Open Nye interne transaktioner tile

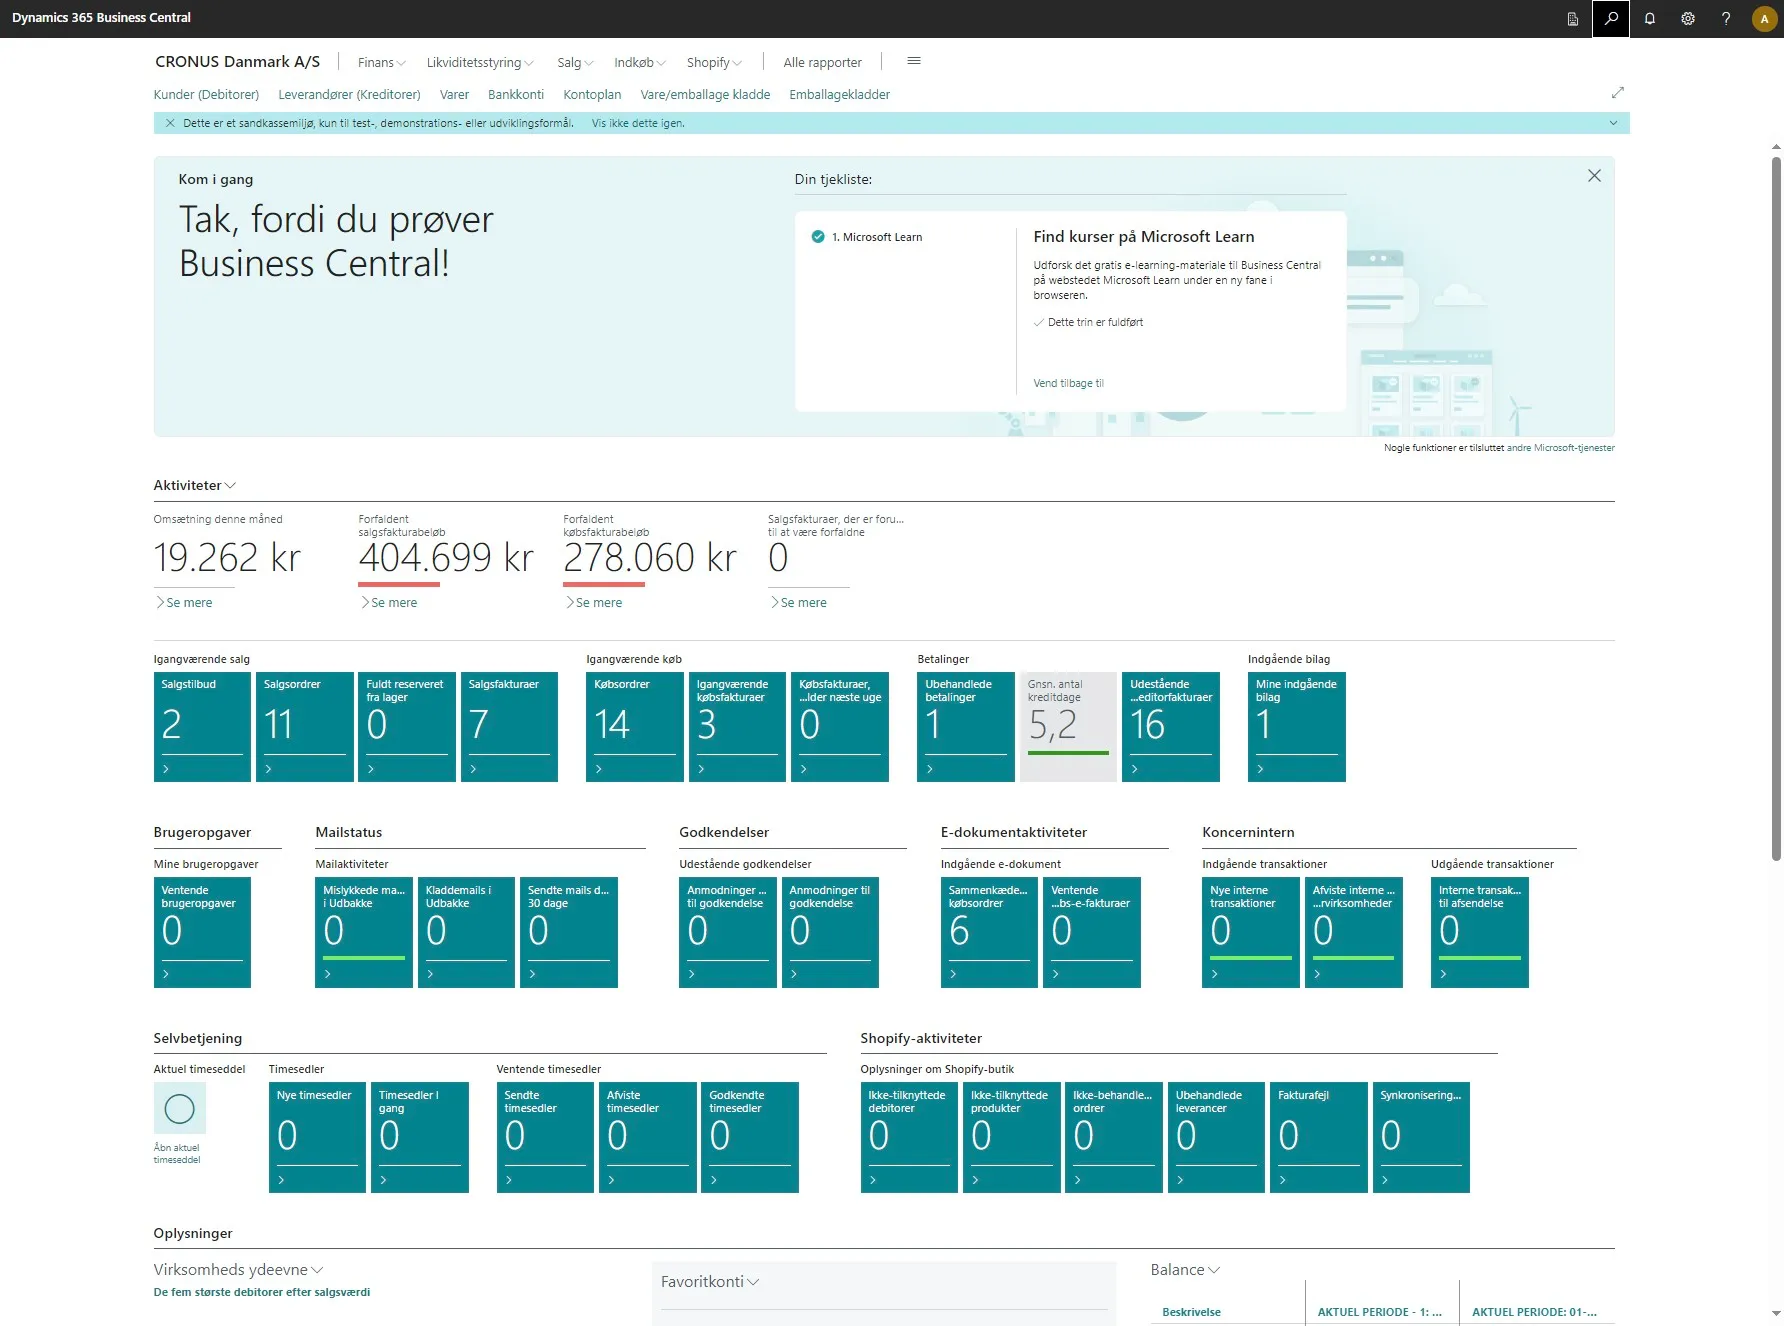tap(1250, 932)
